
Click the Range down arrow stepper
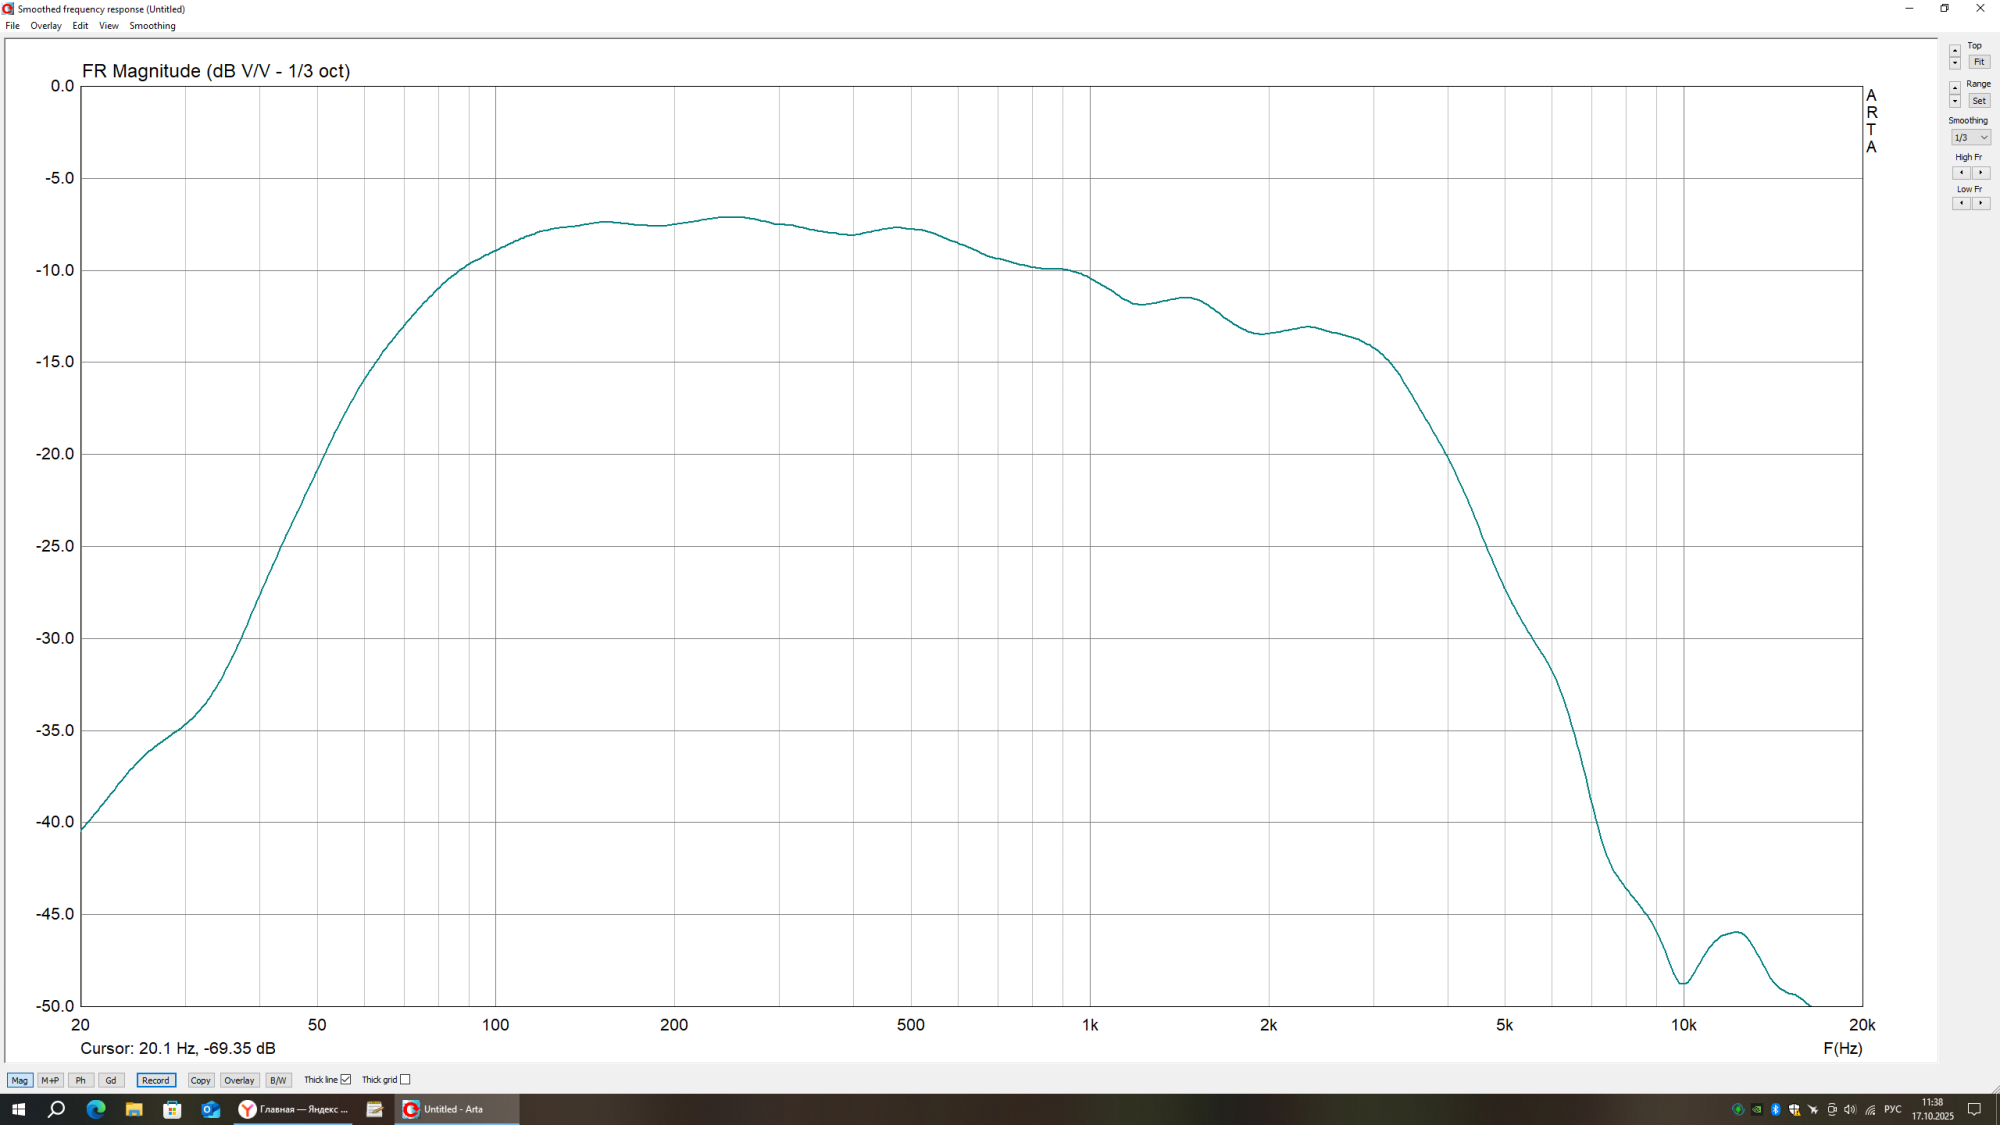[1955, 102]
